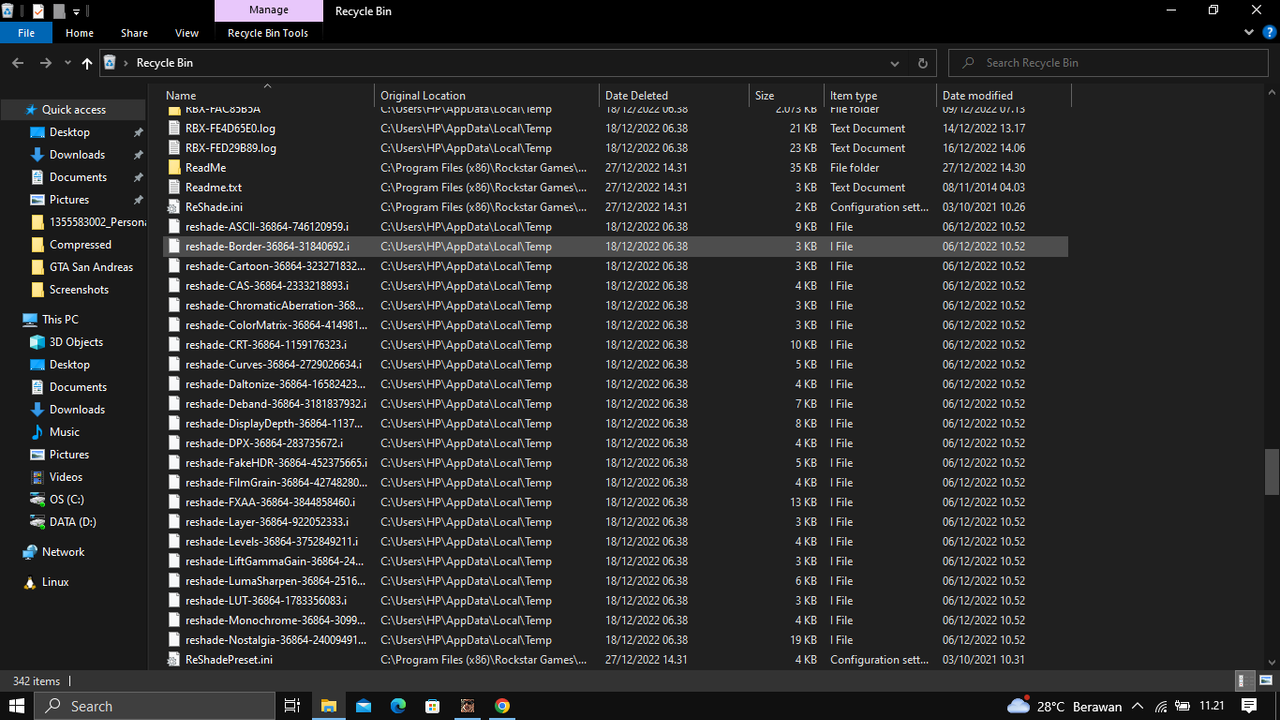This screenshot has height=720, width=1280.
Task: Select RBX-FE4D65E0.log file
Action: (615, 128)
